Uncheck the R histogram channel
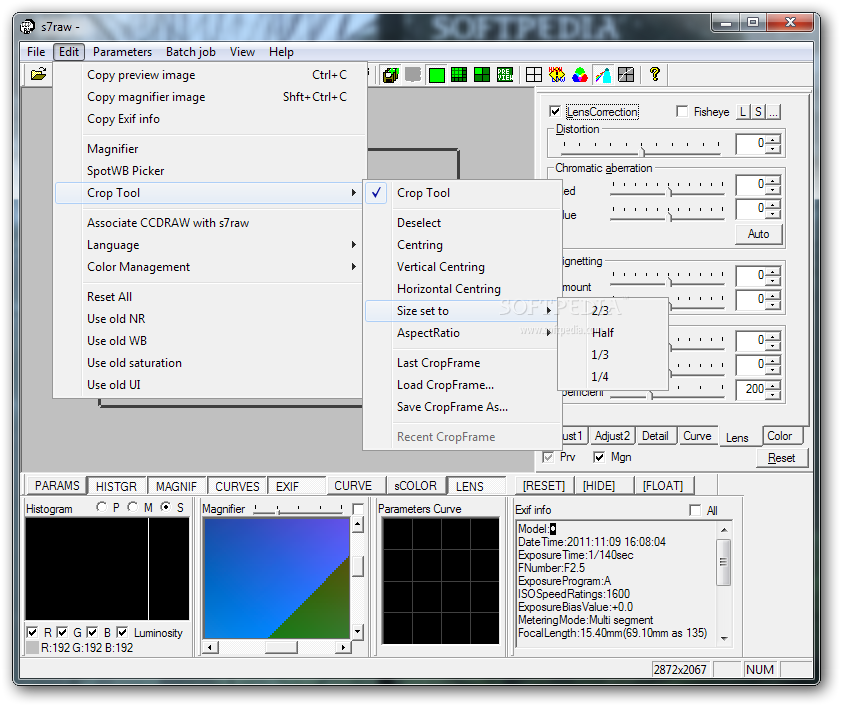 click(32, 633)
